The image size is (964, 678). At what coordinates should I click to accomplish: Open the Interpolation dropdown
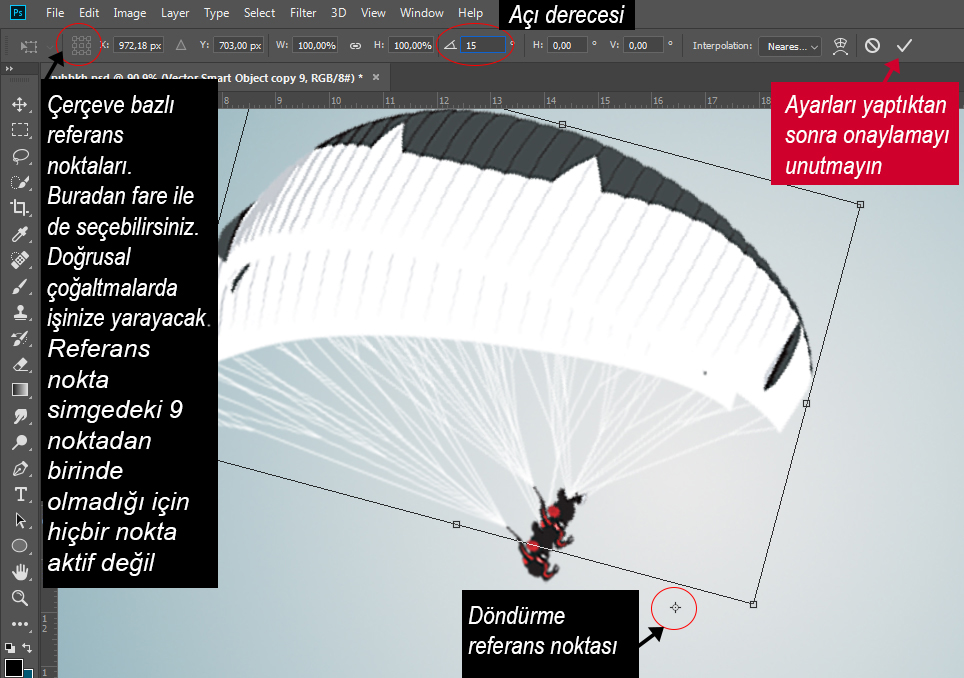790,46
